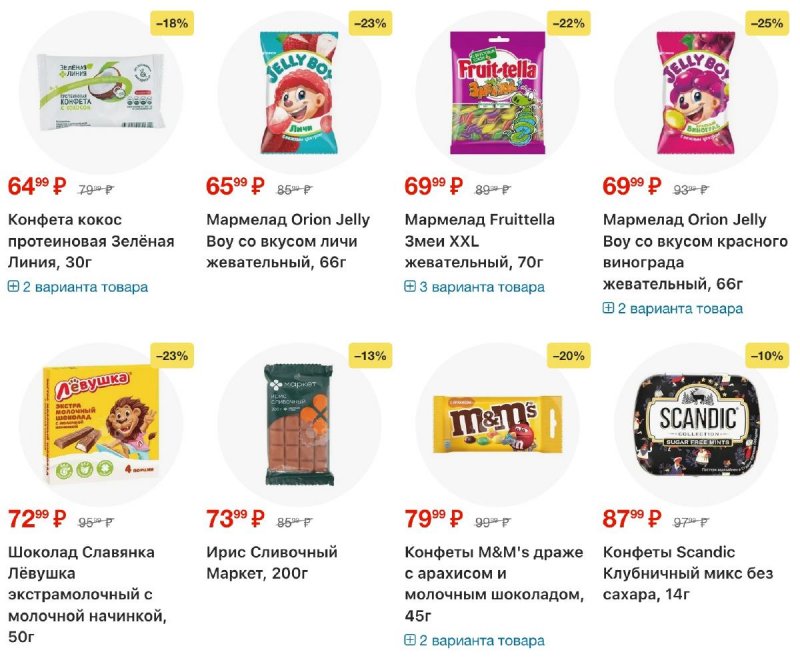Open the Fruittella Змеи XXL package image

pos(498,93)
